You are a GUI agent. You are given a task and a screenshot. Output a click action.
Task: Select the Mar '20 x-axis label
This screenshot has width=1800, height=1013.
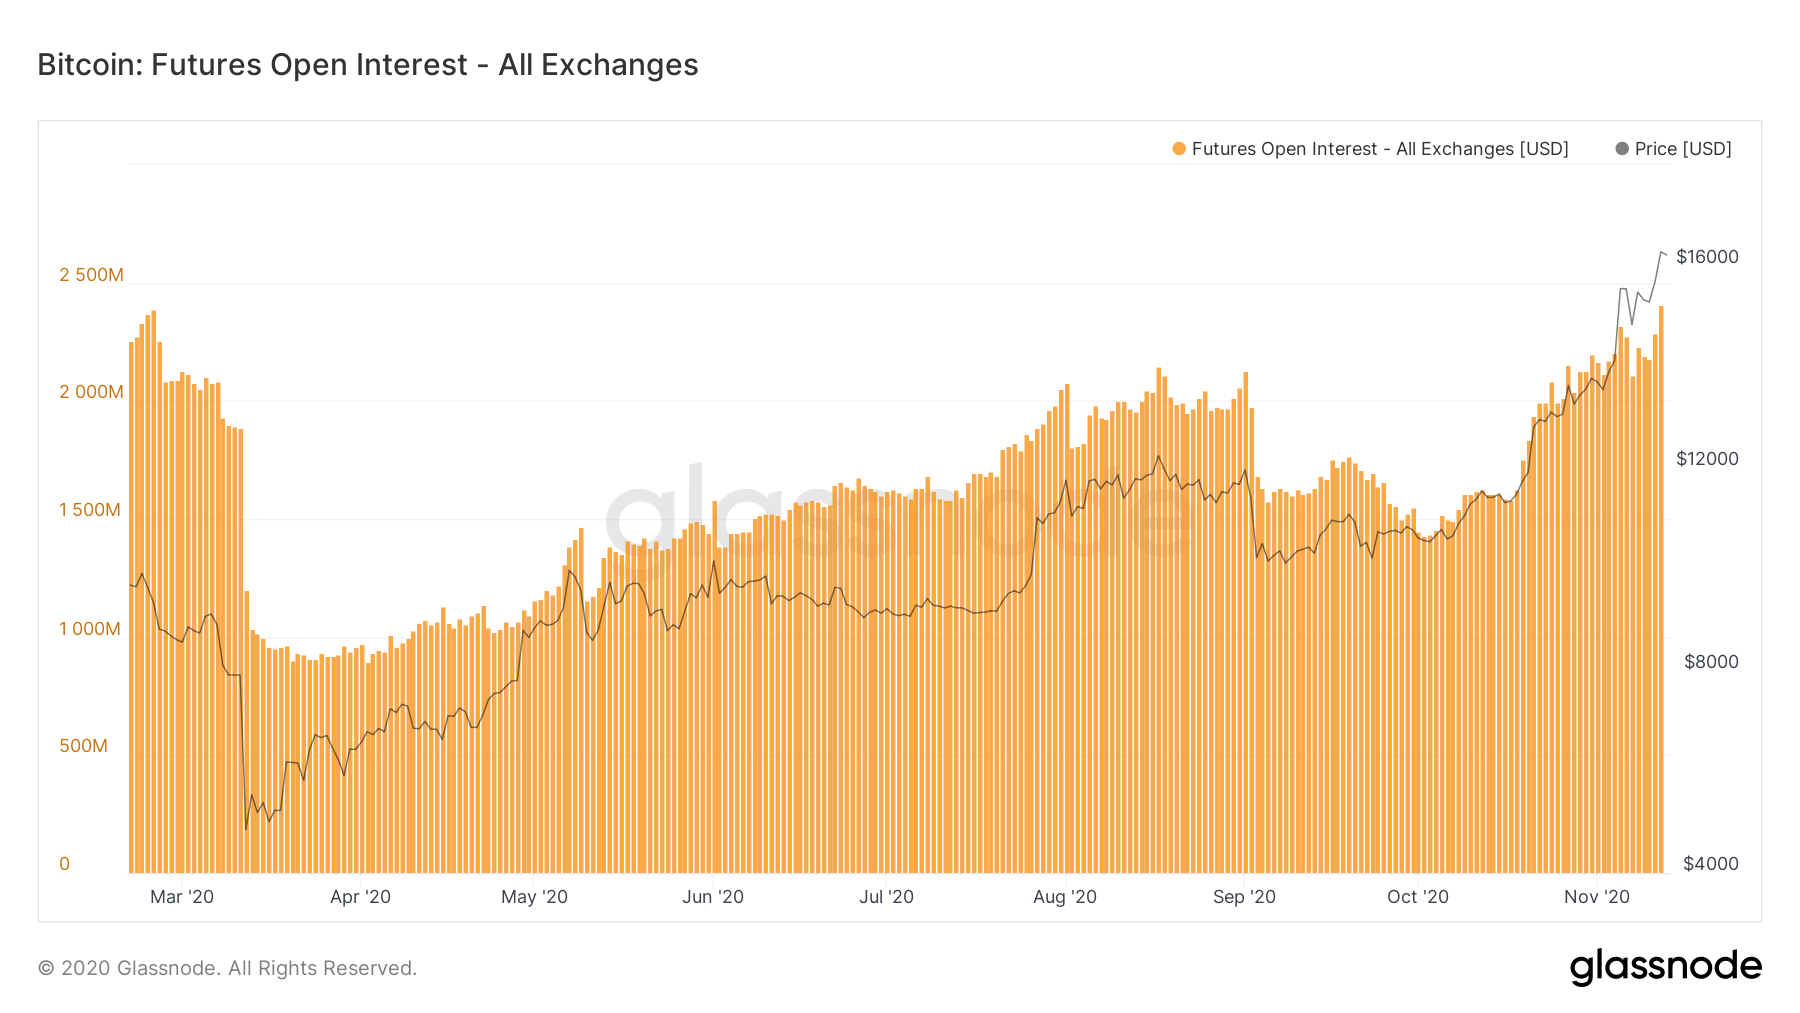[x=182, y=897]
